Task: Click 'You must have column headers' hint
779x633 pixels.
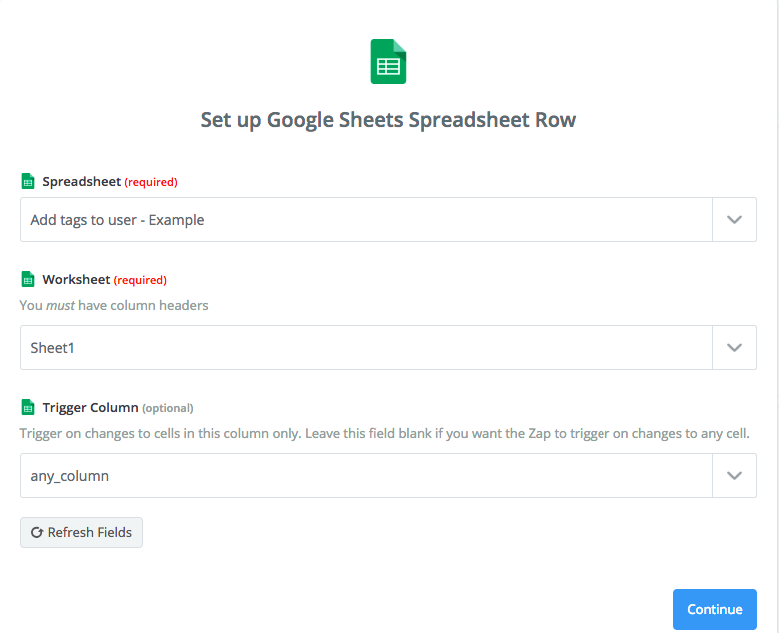Action: 114,305
